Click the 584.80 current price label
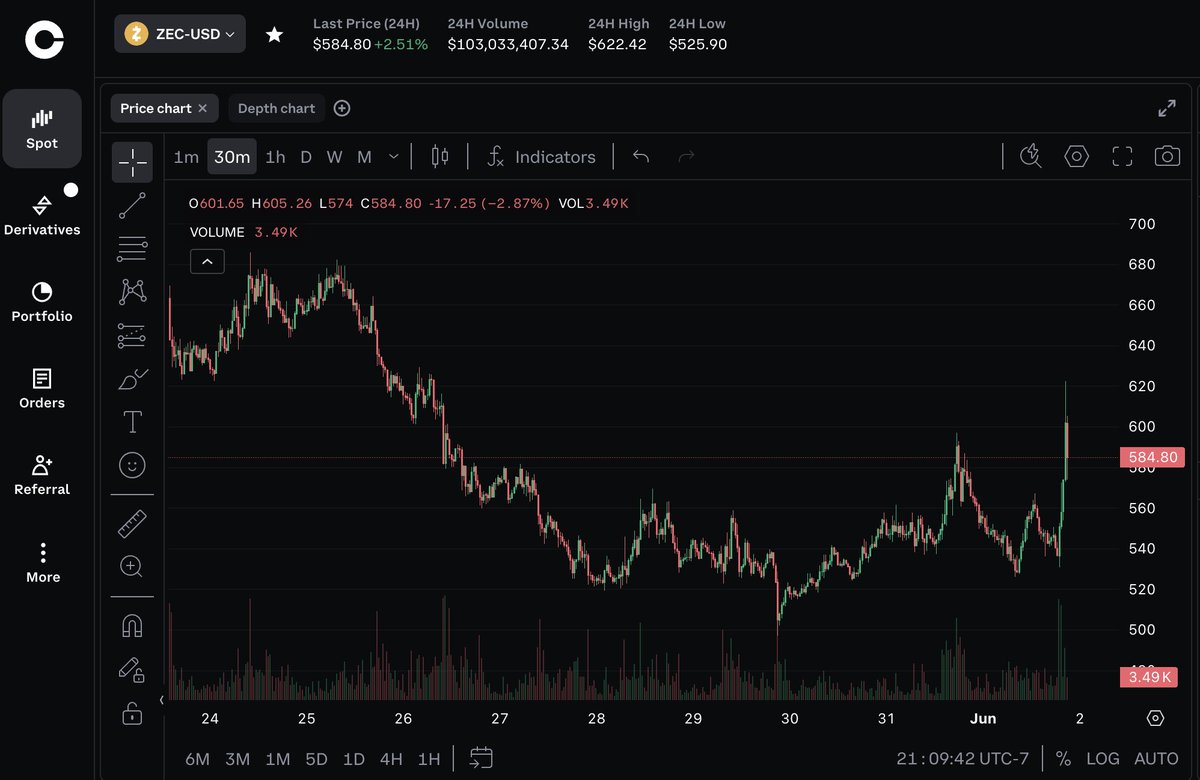1200x780 pixels. coord(1152,457)
